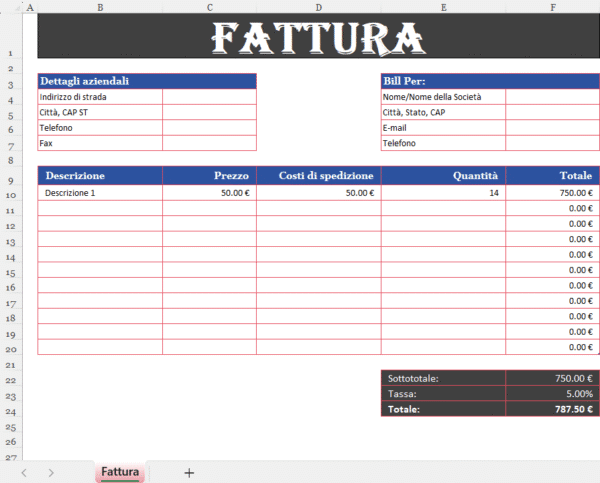The height and width of the screenshot is (483, 600).
Task: Go to previous sheet with left arrow
Action: (24, 473)
